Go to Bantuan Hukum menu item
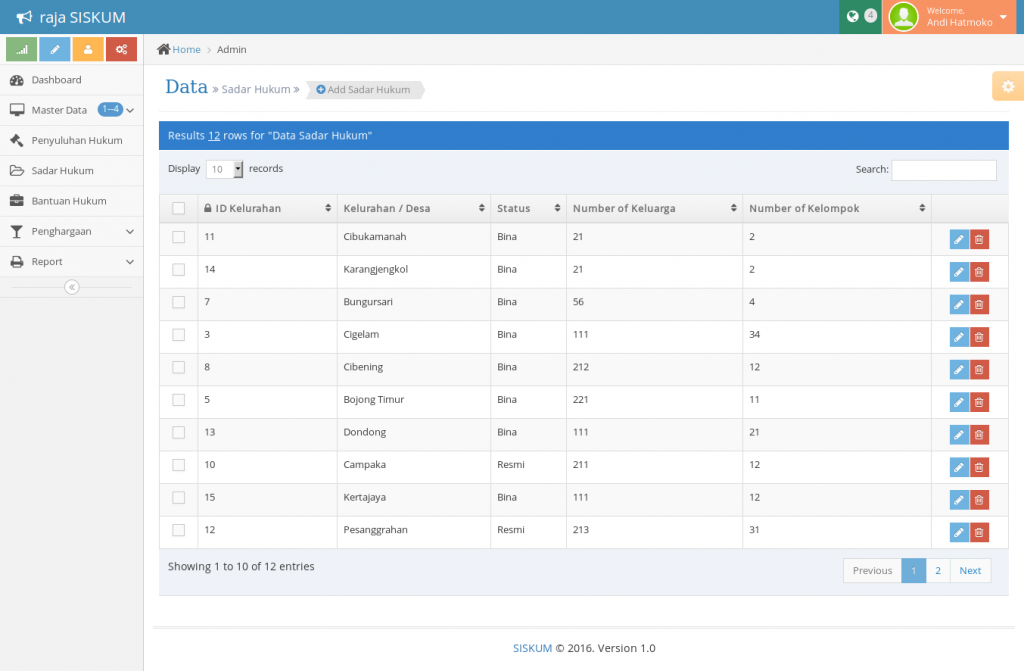Screen dimensions: 1024x671 point(71,201)
